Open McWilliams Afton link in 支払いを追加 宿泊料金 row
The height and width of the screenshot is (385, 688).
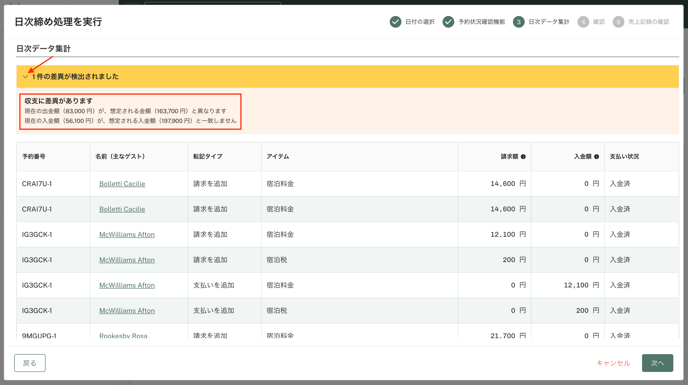(127, 285)
